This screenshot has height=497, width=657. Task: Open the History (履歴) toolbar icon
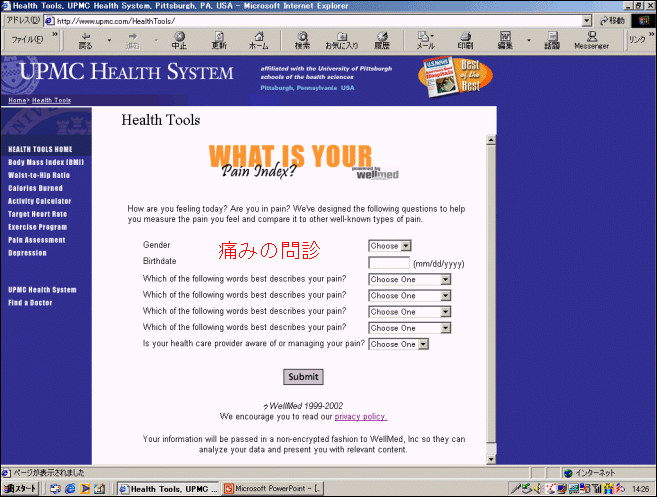(x=382, y=39)
